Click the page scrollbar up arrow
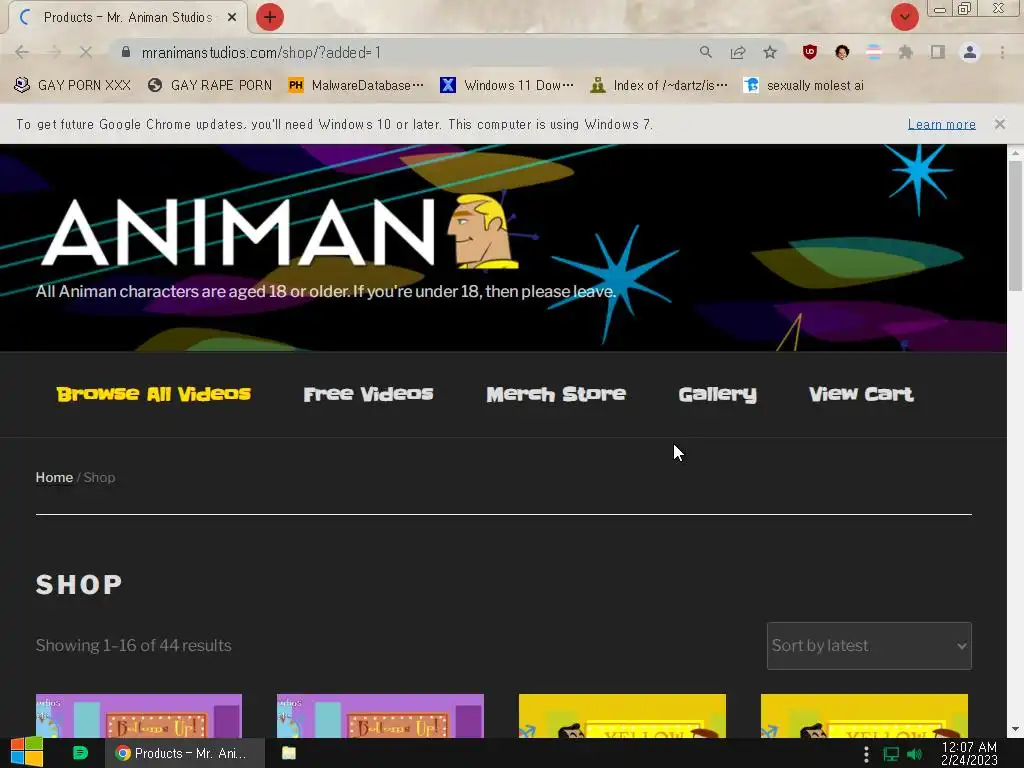 (1015, 153)
